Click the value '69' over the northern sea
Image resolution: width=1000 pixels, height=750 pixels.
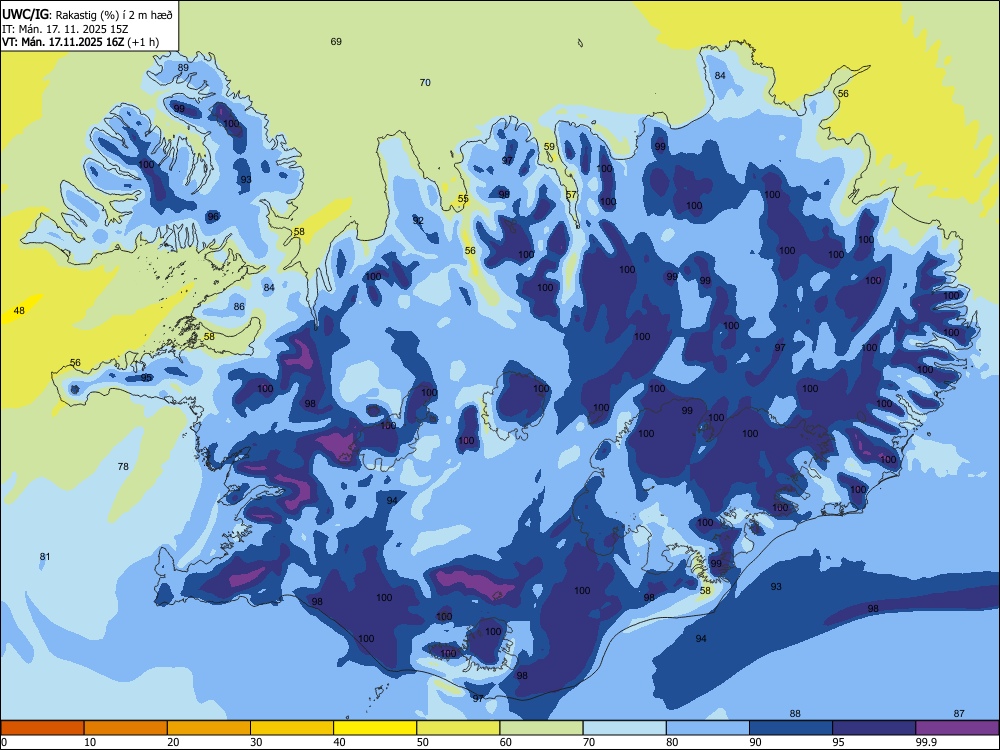[x=336, y=41]
